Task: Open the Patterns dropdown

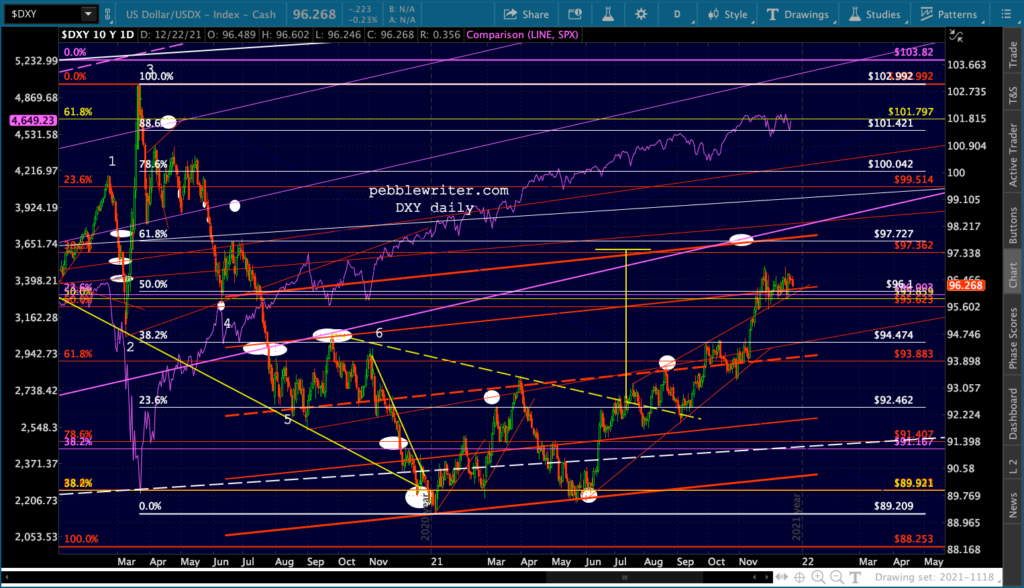Action: tap(949, 14)
